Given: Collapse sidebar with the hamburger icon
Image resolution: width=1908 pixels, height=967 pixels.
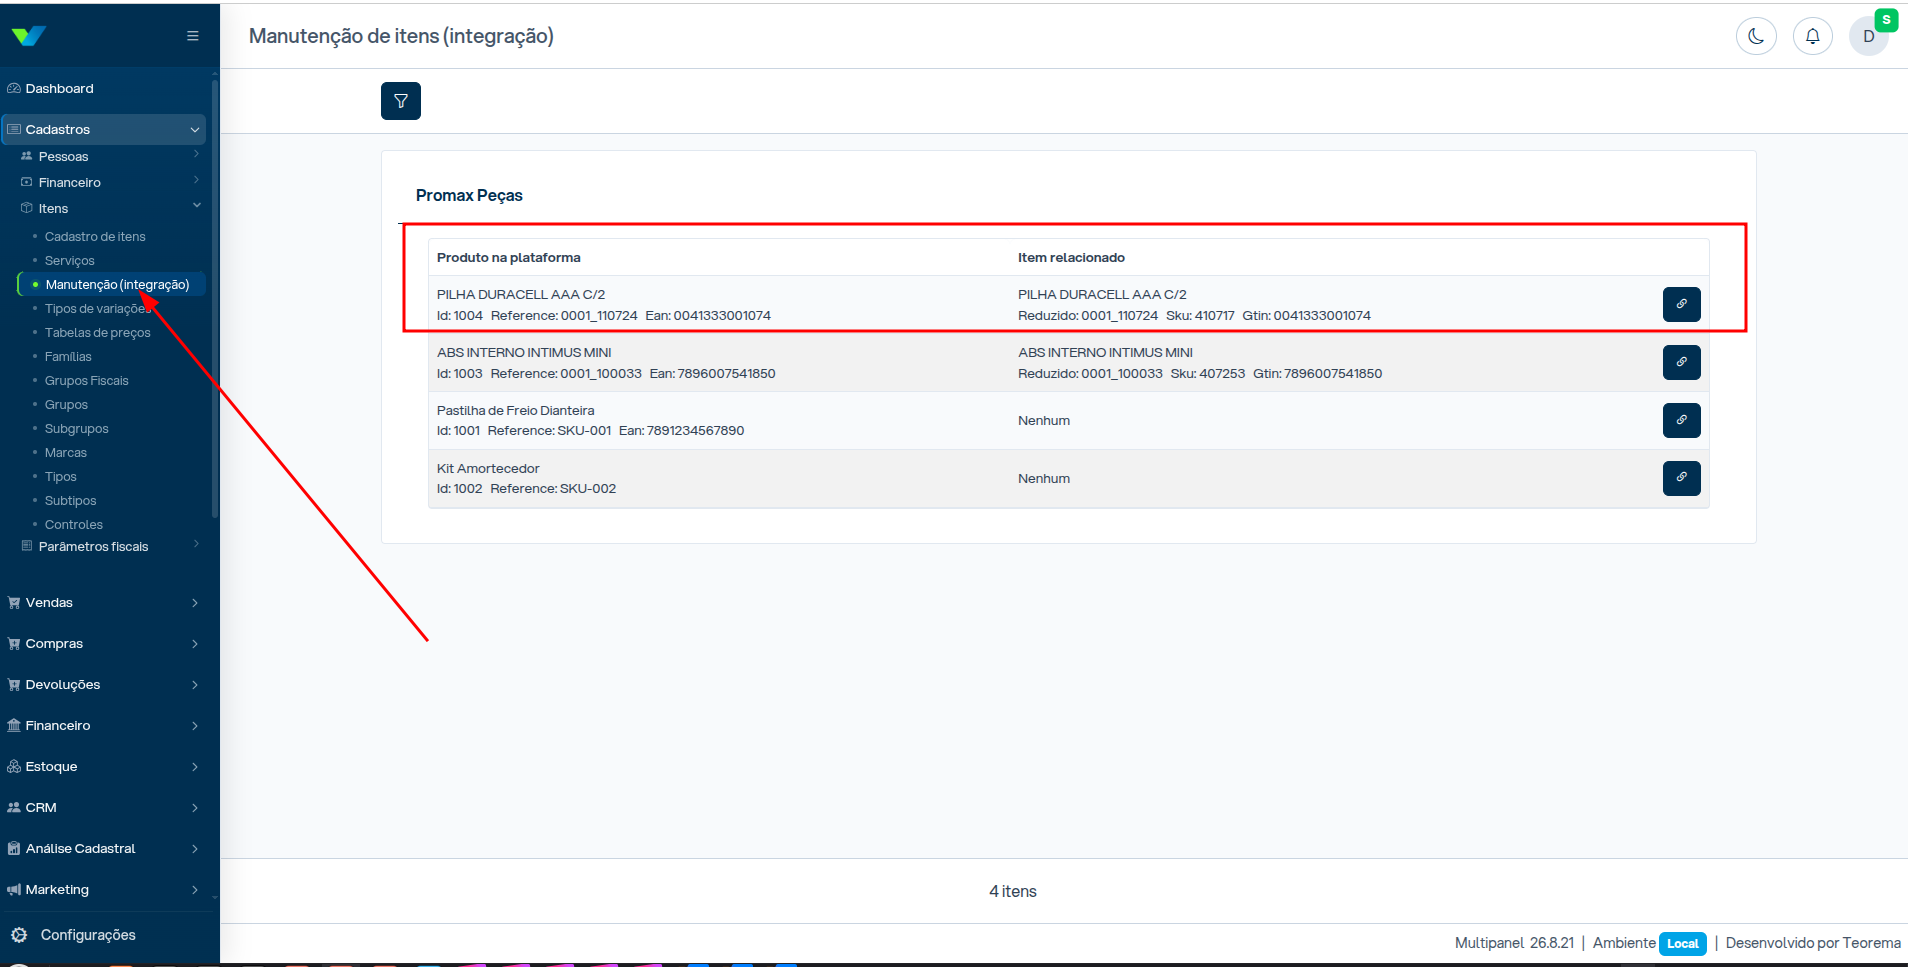Looking at the screenshot, I should coord(193,36).
